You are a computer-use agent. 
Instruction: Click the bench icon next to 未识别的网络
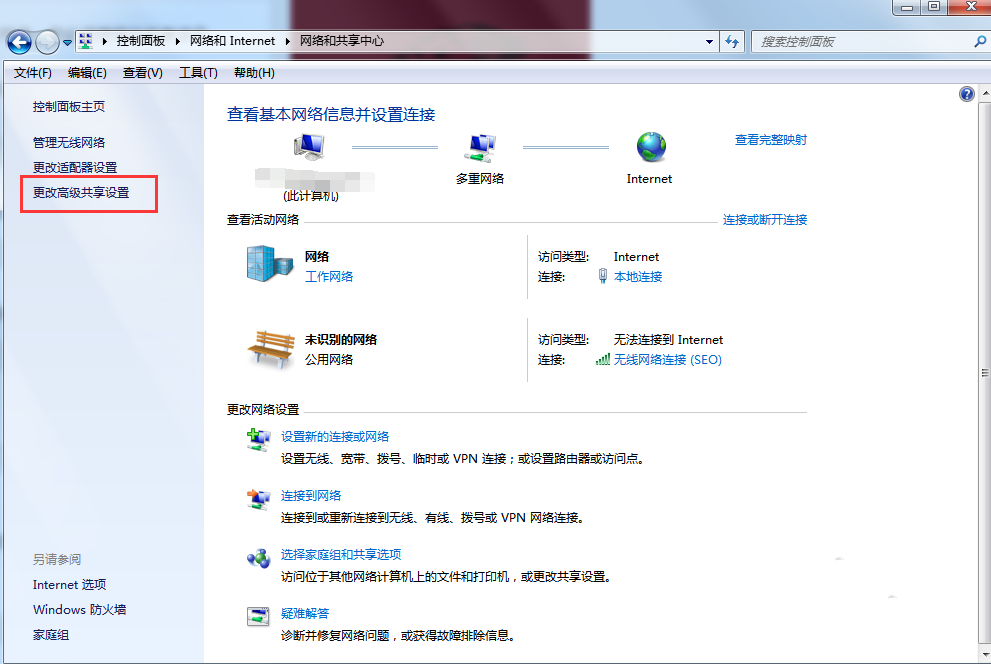(268, 347)
